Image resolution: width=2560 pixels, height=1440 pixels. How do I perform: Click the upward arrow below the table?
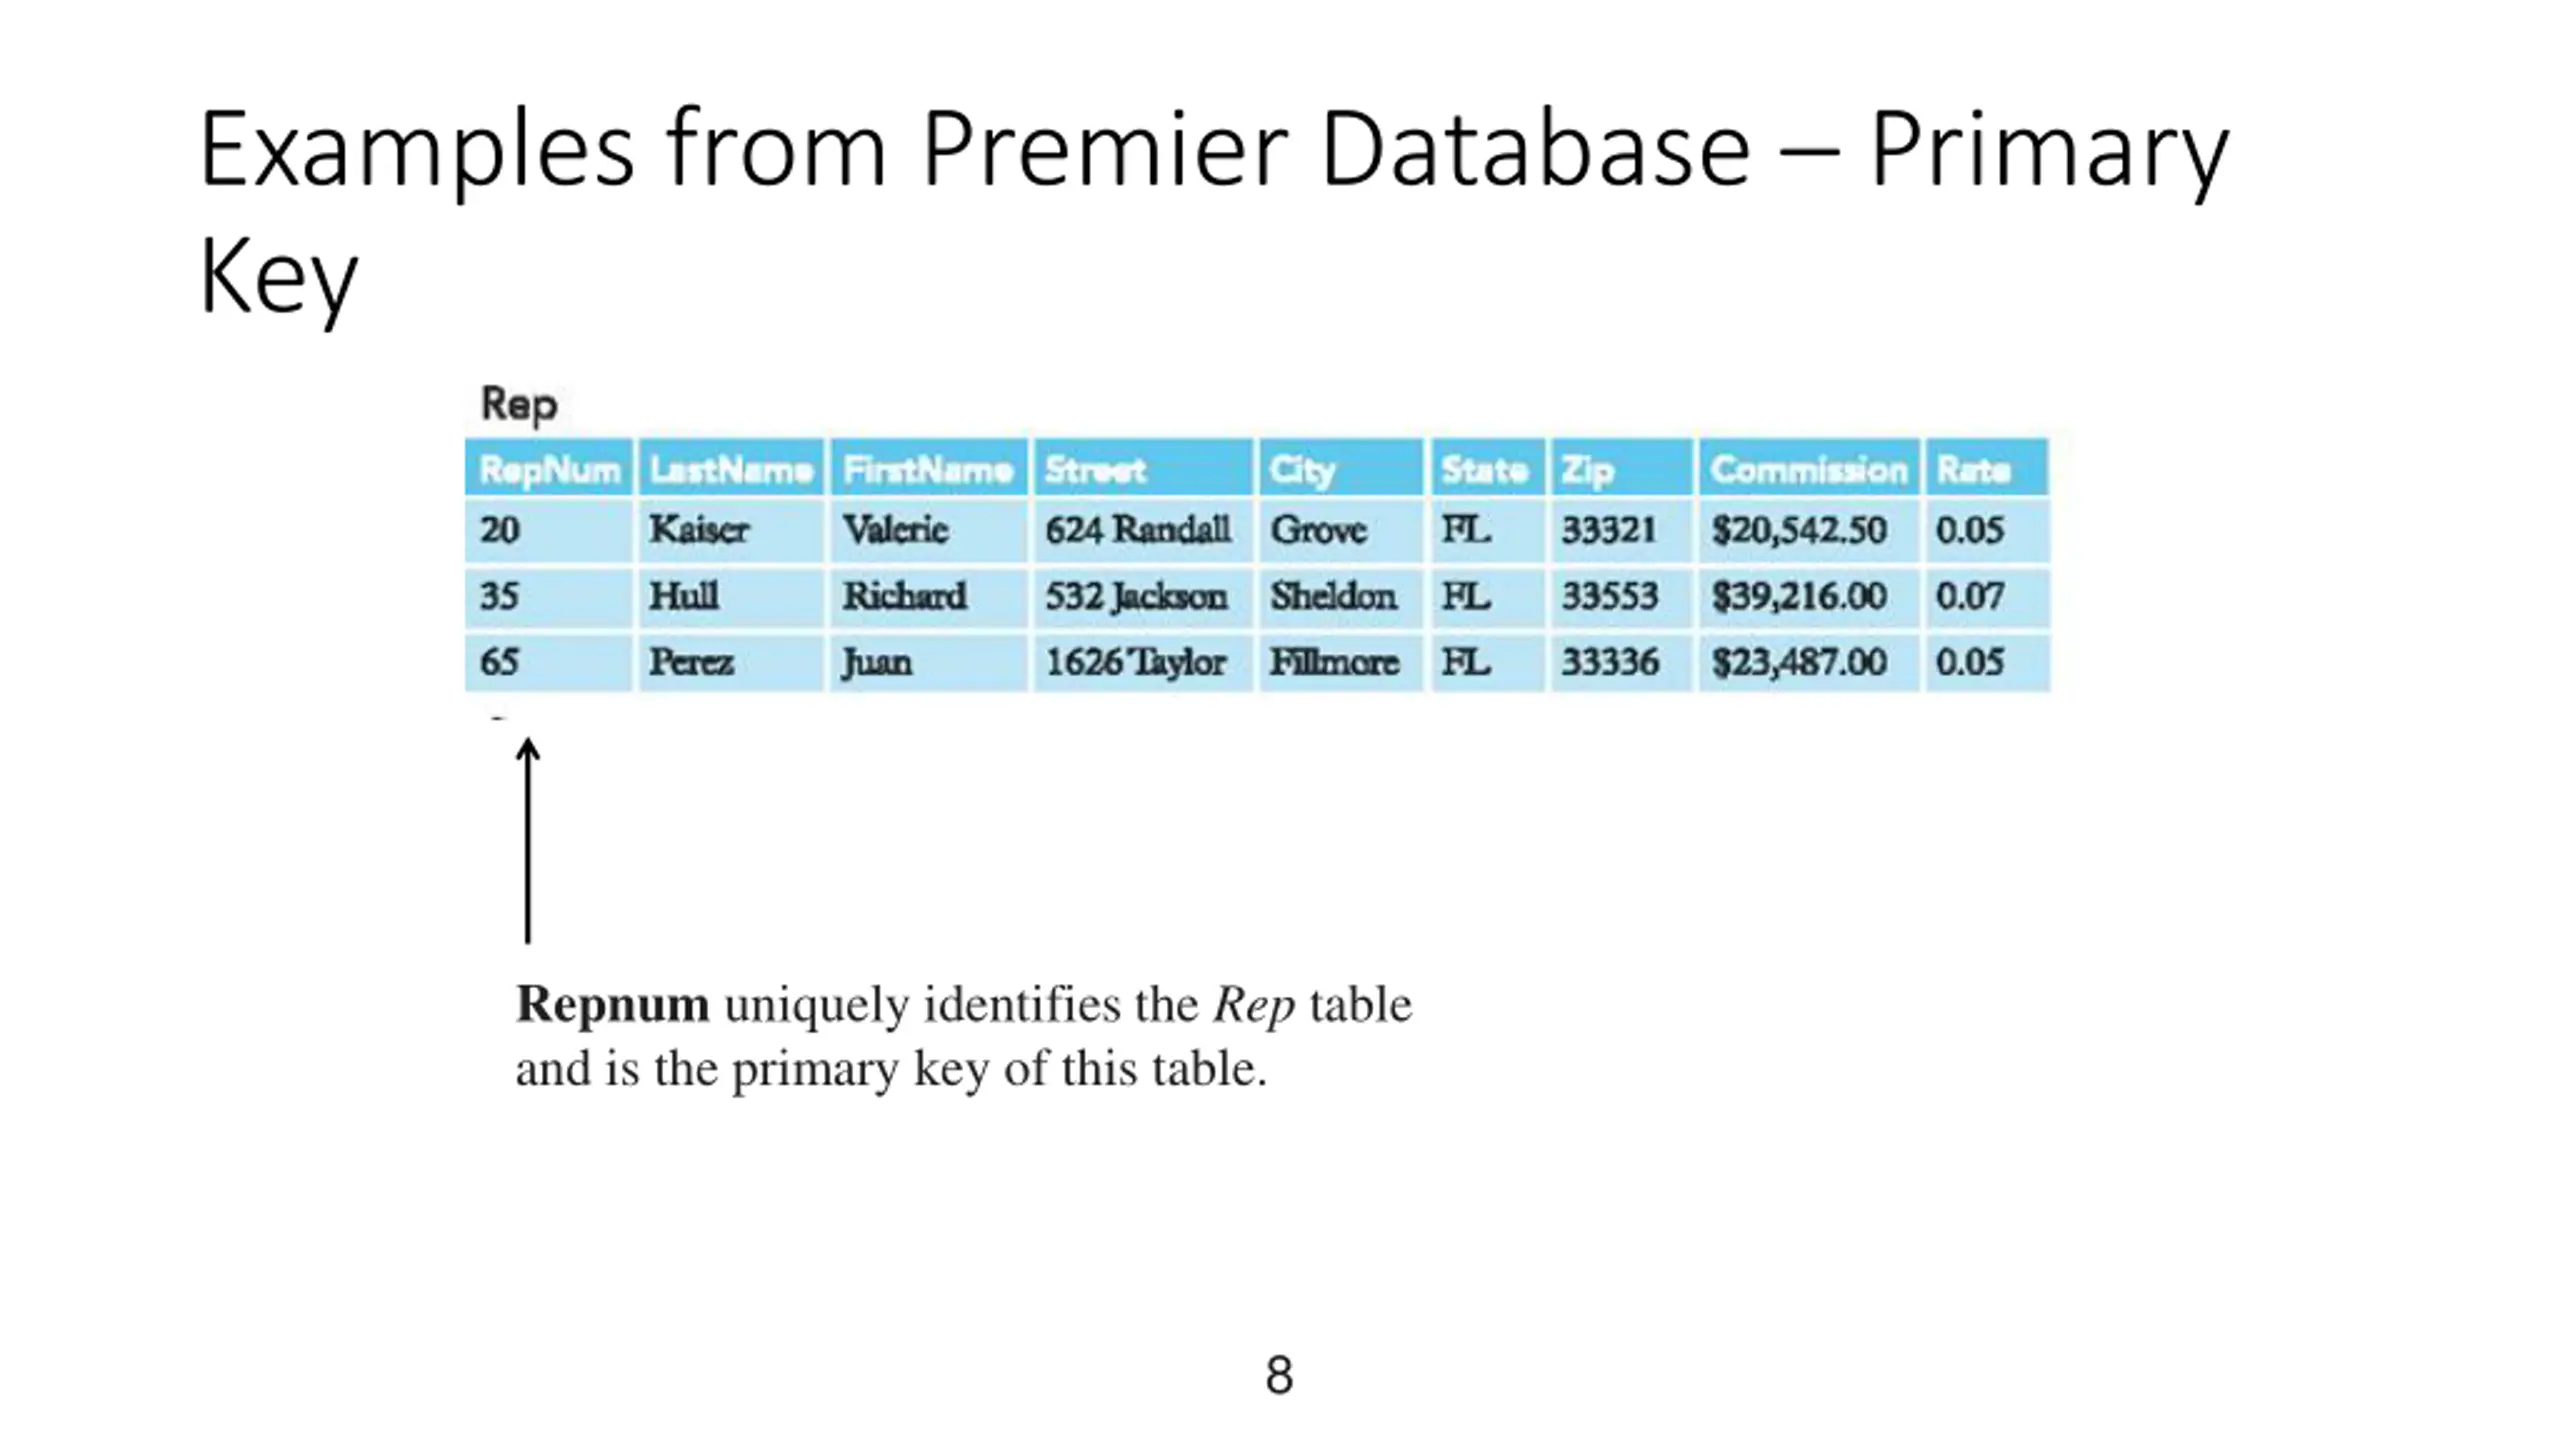pos(528,840)
